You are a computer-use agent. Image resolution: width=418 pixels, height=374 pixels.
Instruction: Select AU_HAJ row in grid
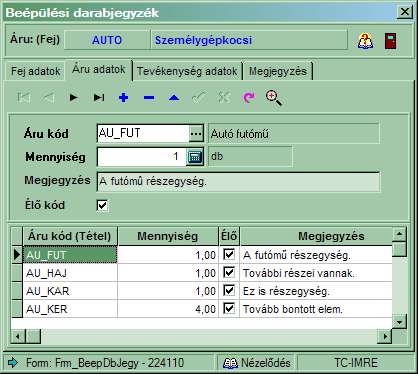point(70,273)
